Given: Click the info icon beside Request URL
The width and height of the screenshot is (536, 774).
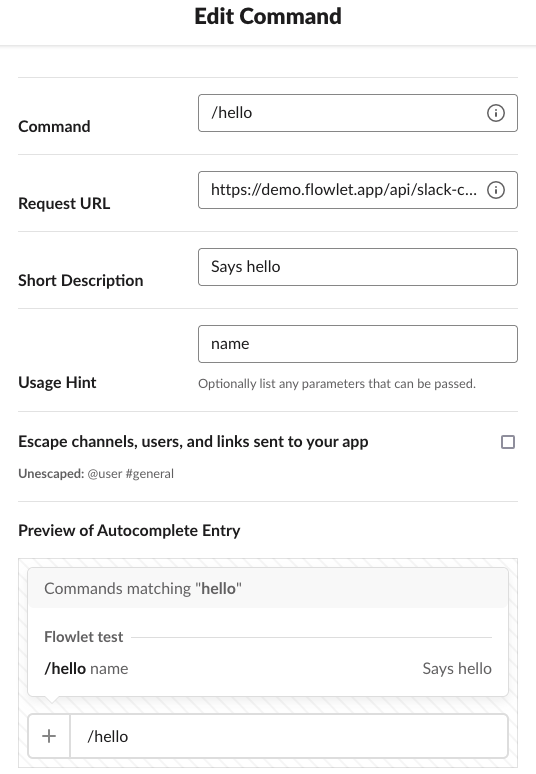Looking at the screenshot, I should click(x=496, y=190).
